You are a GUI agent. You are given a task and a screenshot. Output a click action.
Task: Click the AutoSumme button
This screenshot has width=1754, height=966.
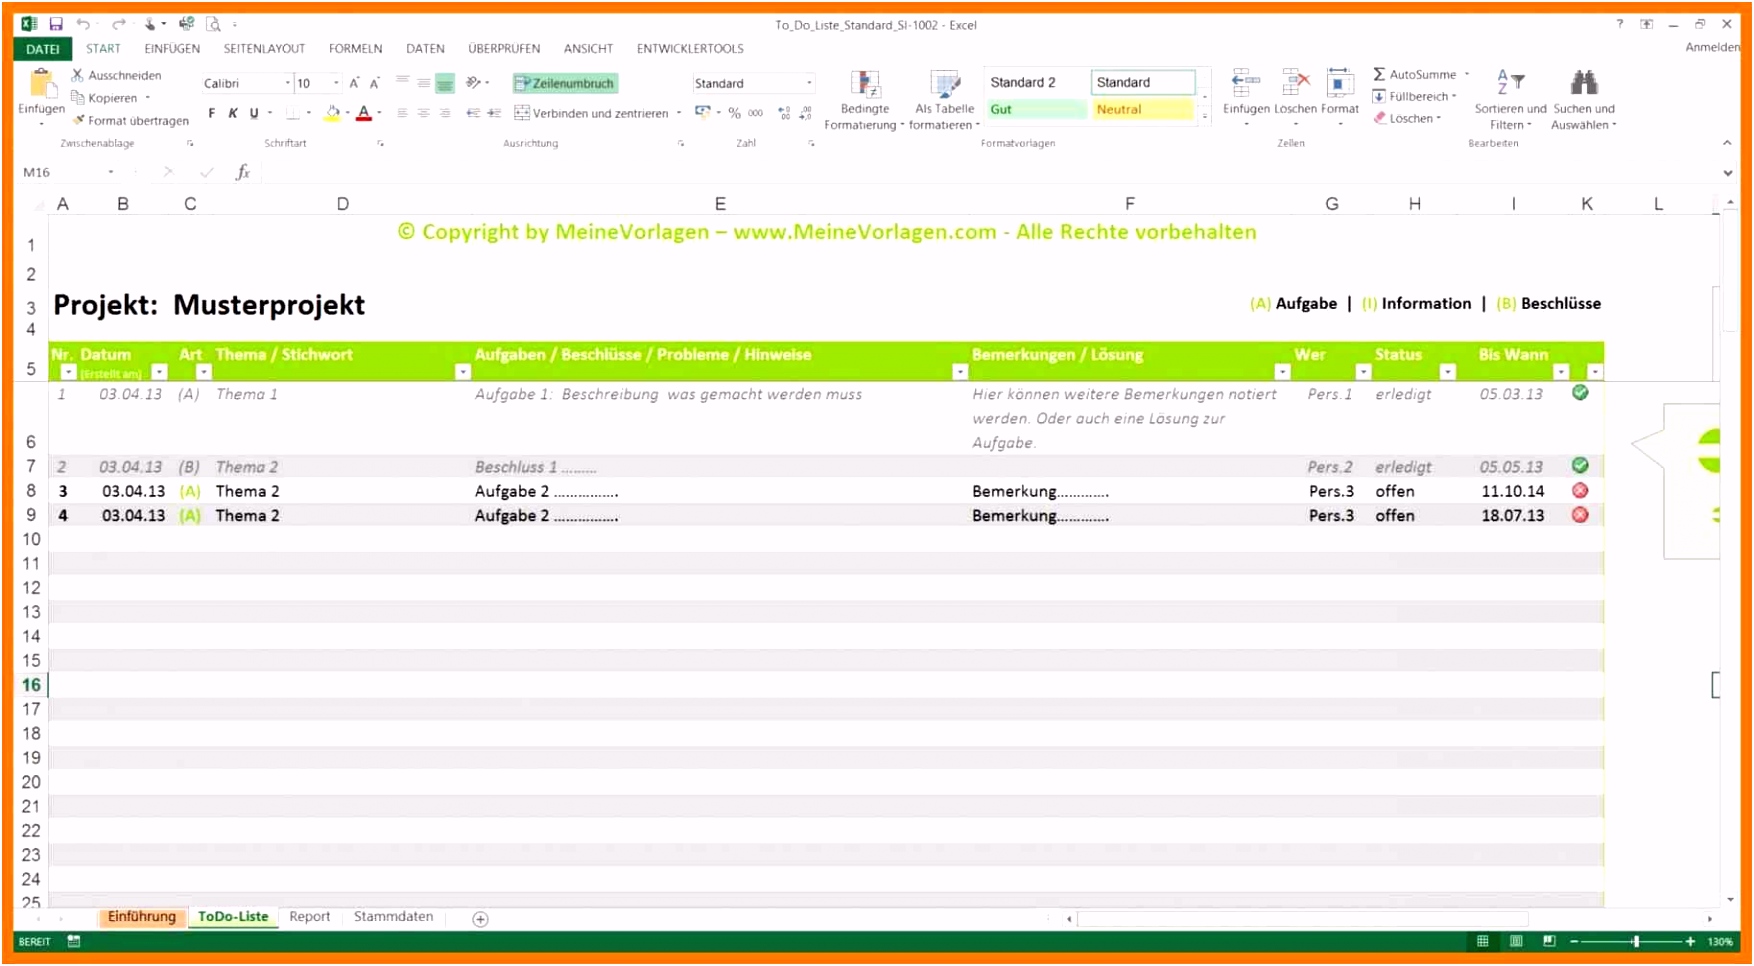click(x=1415, y=74)
